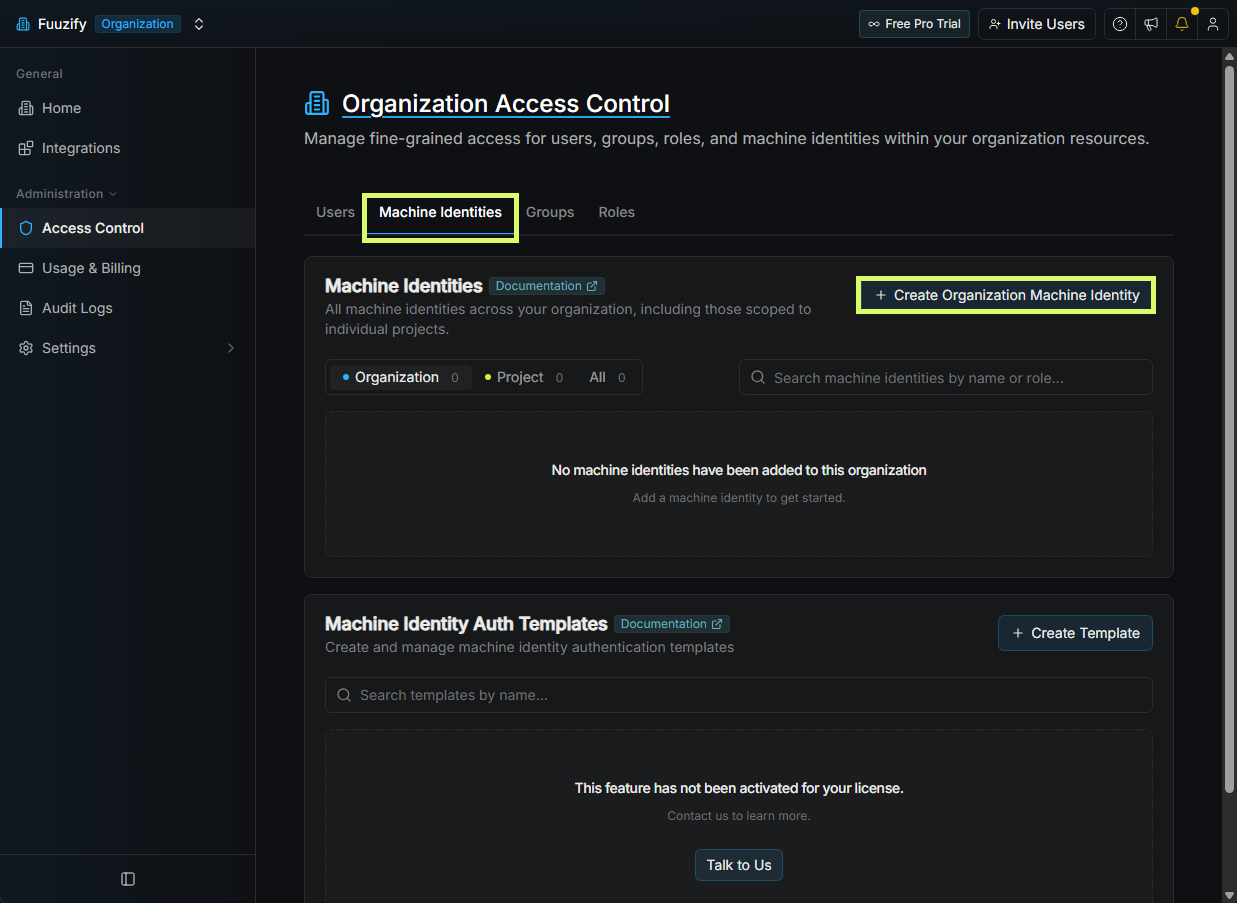This screenshot has height=903, width=1237.
Task: Focus the search templates by name field
Action: (739, 695)
